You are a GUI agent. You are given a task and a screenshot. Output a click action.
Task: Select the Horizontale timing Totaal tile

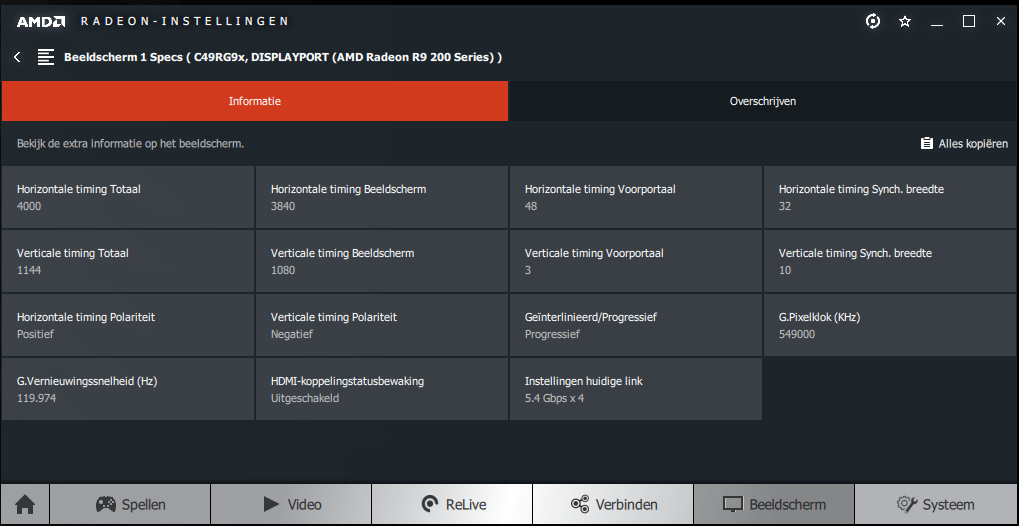coord(127,197)
